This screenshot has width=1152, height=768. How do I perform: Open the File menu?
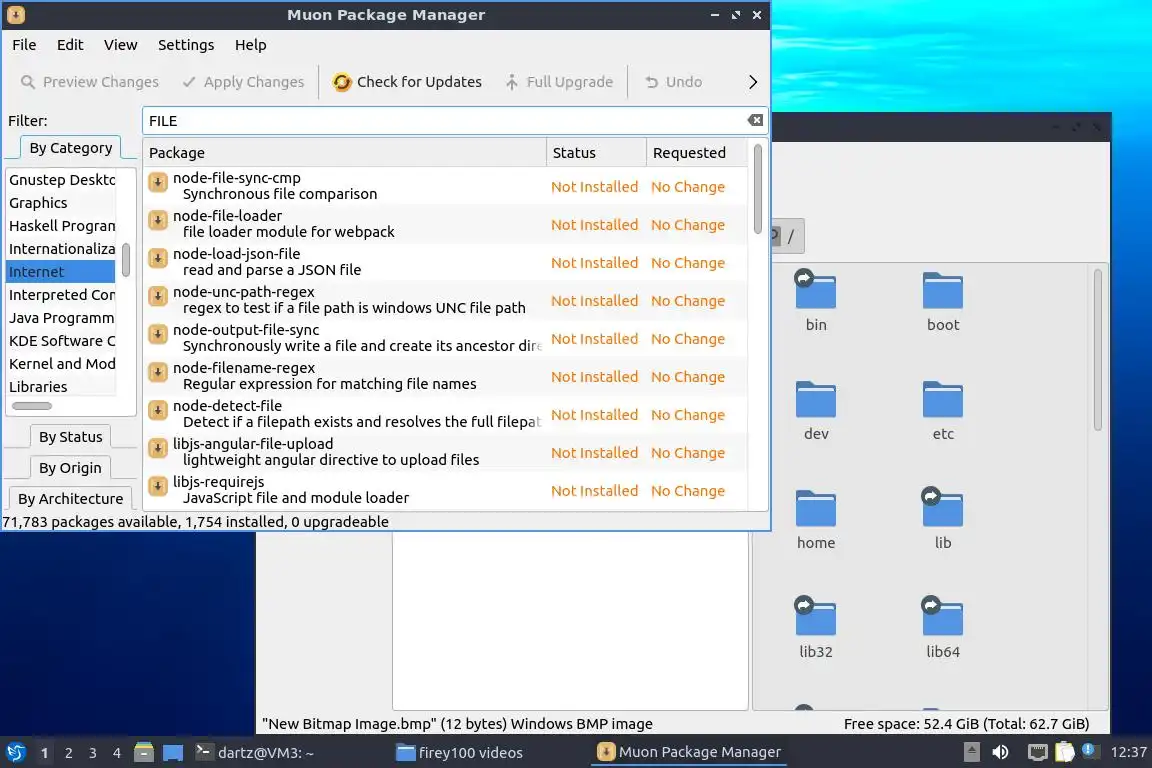pyautogui.click(x=24, y=45)
